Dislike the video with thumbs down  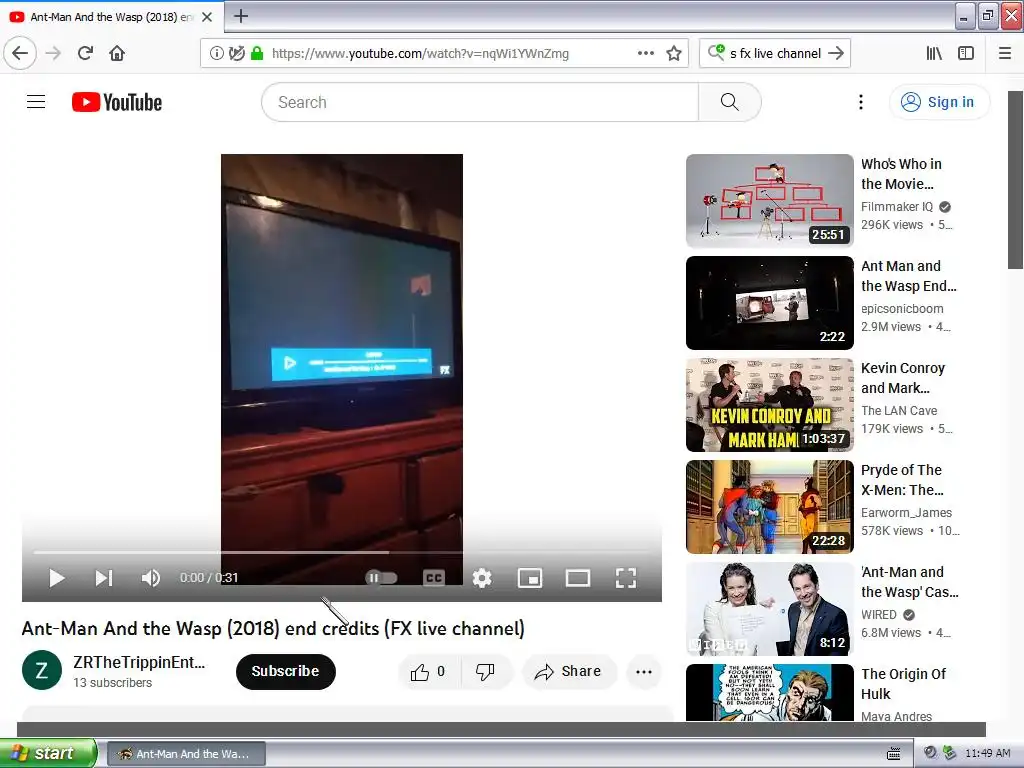click(x=485, y=671)
